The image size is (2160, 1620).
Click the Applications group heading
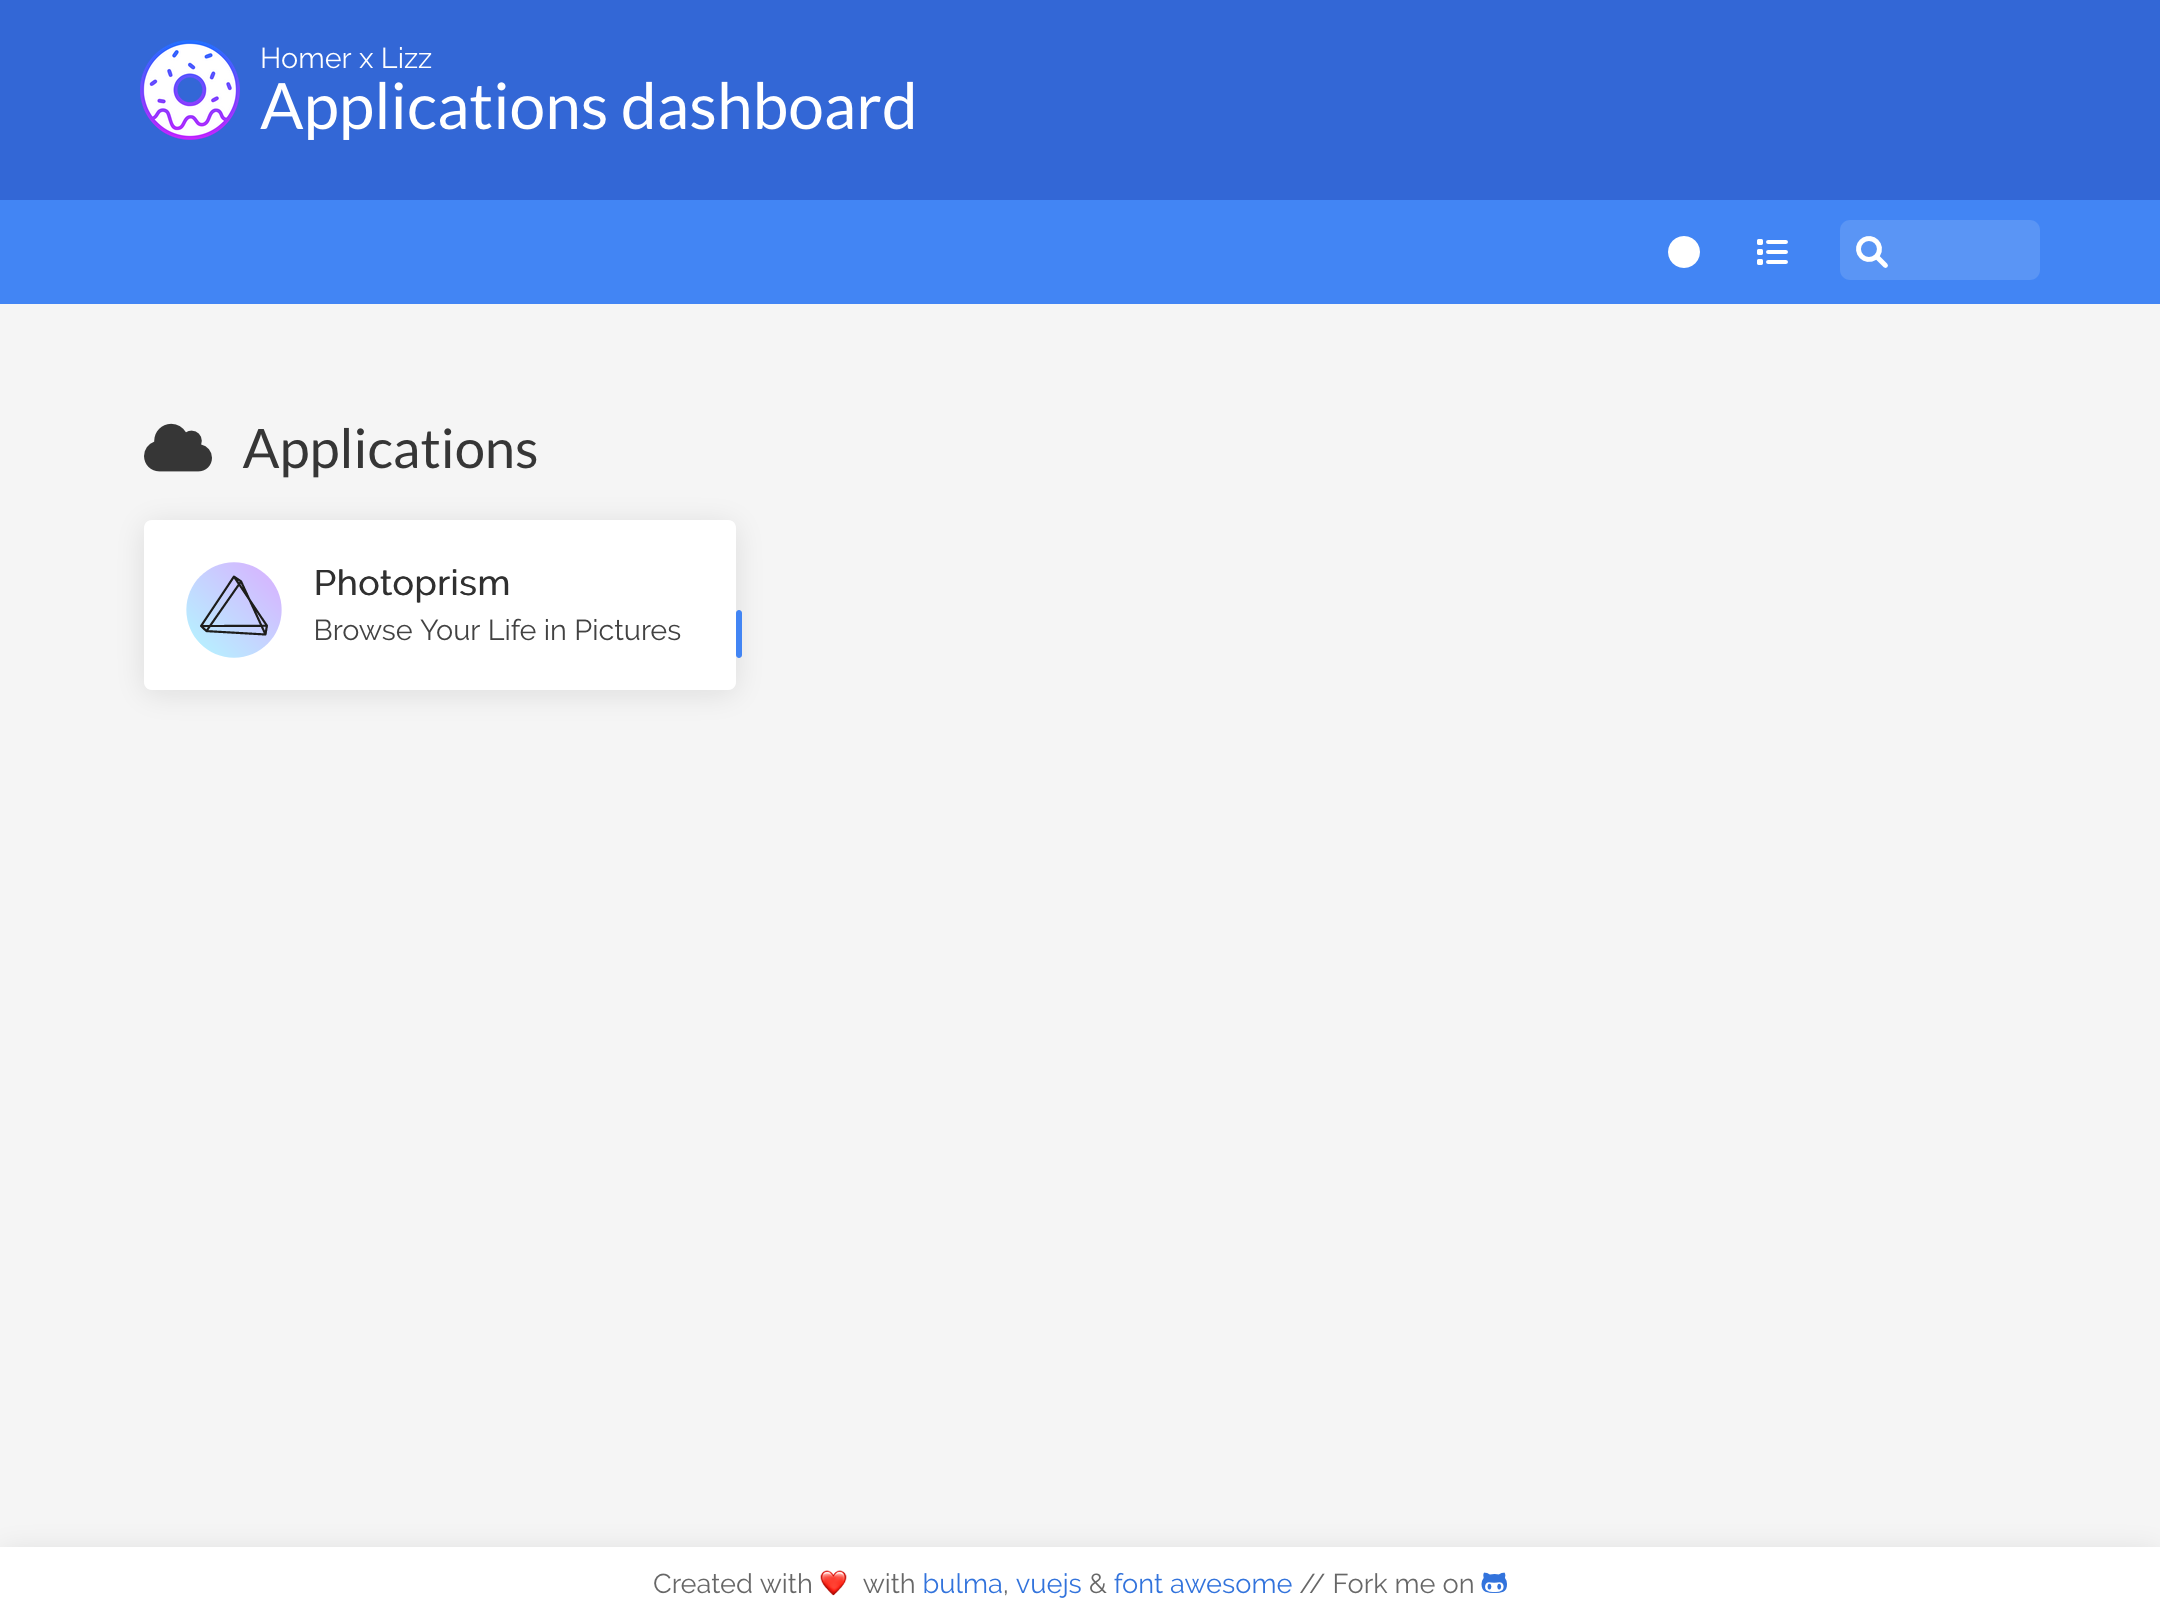click(x=390, y=449)
